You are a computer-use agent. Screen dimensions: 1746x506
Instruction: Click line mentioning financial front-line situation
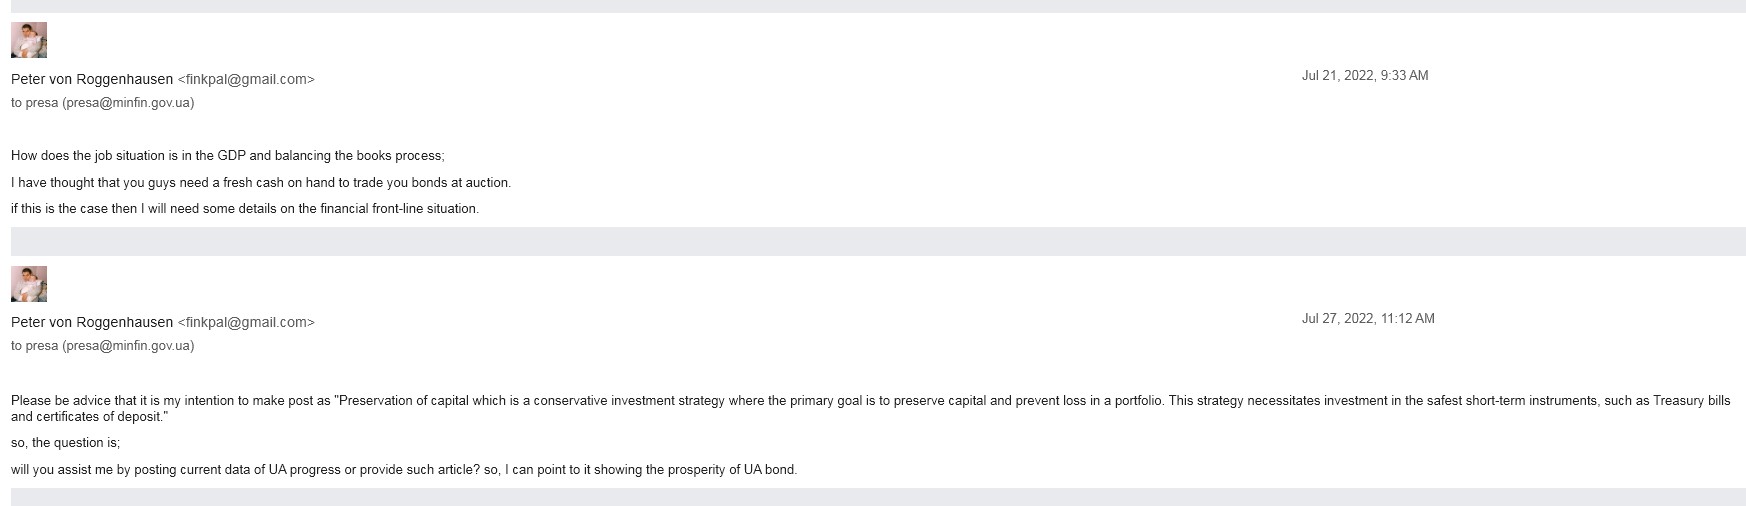[x=245, y=209]
